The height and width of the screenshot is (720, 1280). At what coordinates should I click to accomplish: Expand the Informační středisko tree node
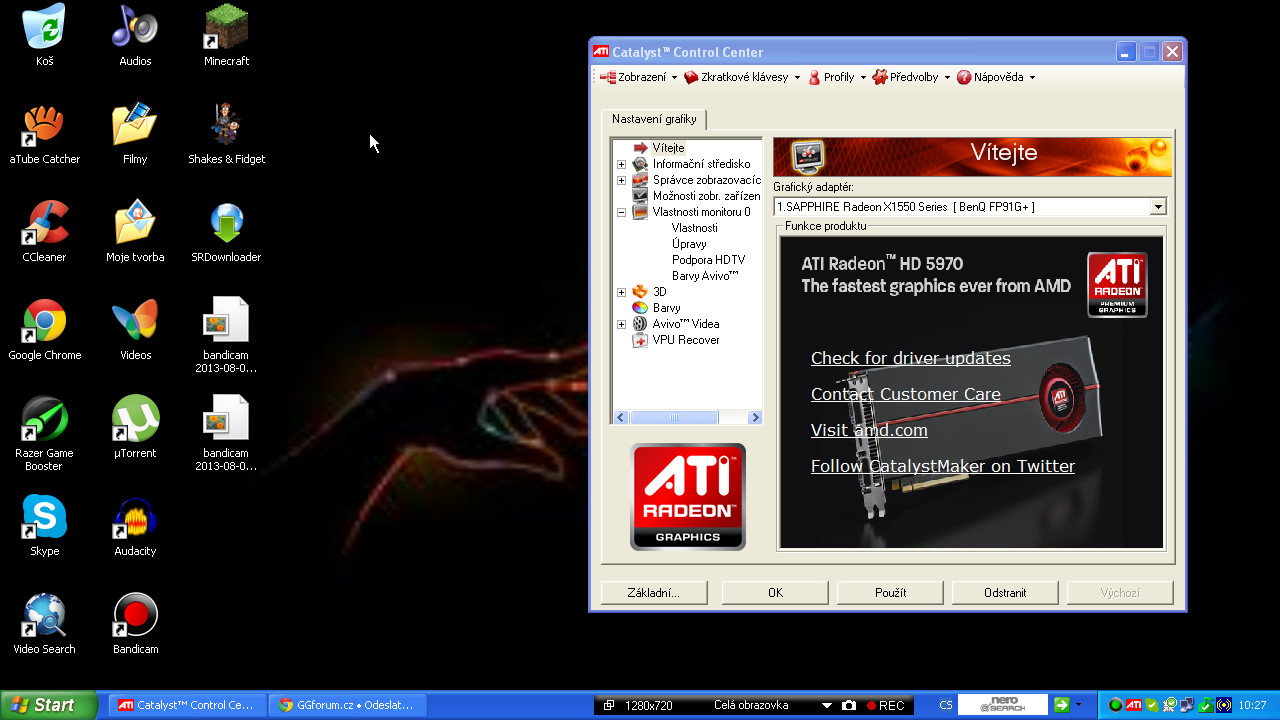[621, 164]
